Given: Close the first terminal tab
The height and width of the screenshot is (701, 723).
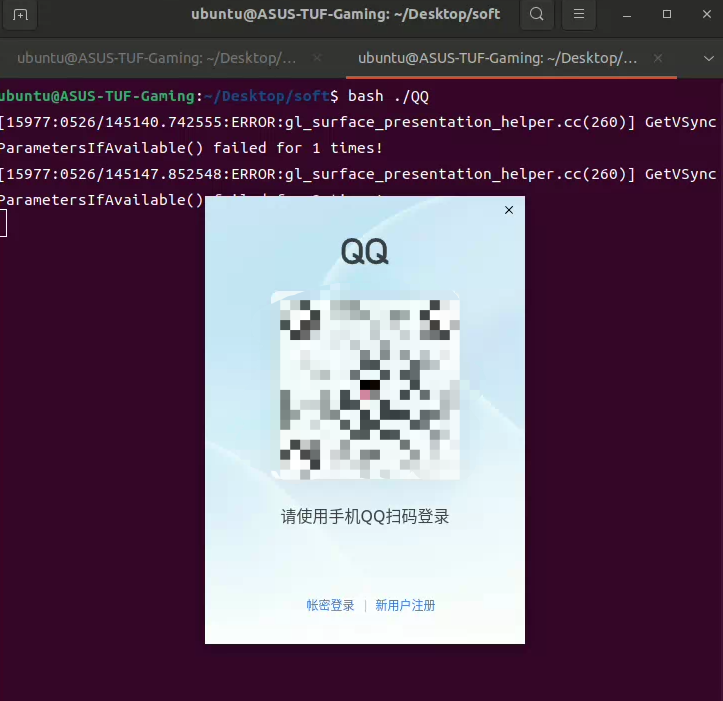Looking at the screenshot, I should click(x=317, y=58).
